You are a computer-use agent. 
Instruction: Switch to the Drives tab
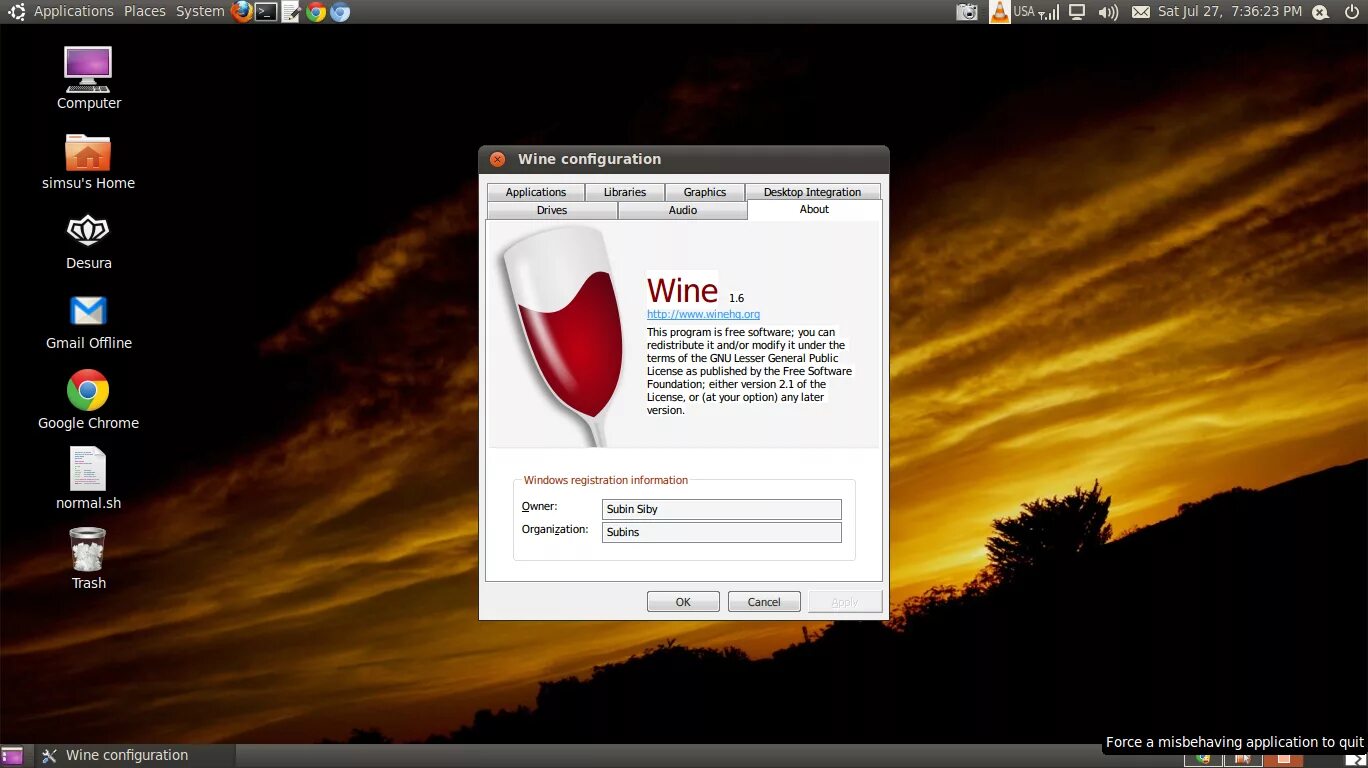point(552,210)
